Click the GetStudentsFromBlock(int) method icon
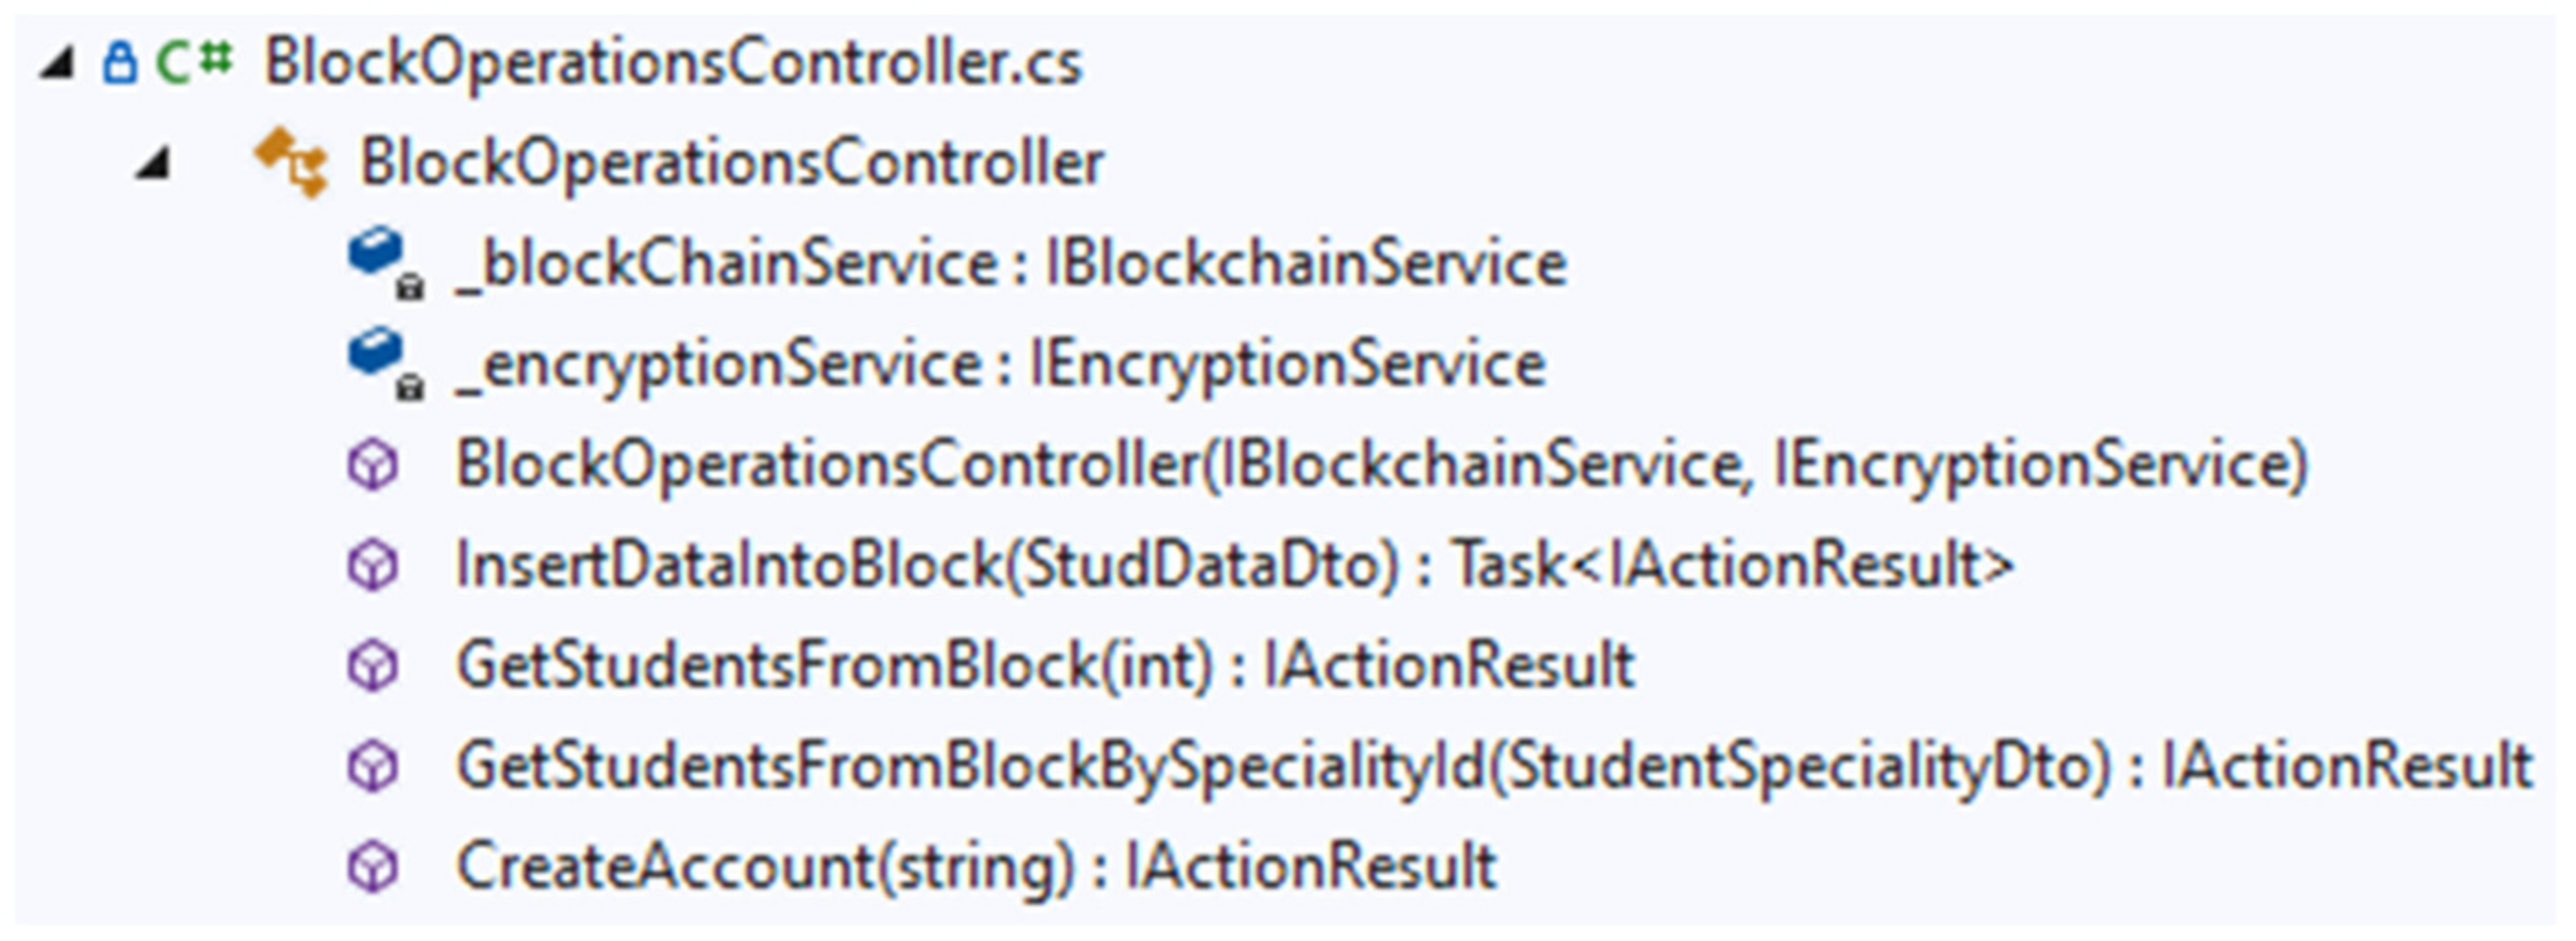This screenshot has height=941, width=2576. pyautogui.click(x=373, y=666)
